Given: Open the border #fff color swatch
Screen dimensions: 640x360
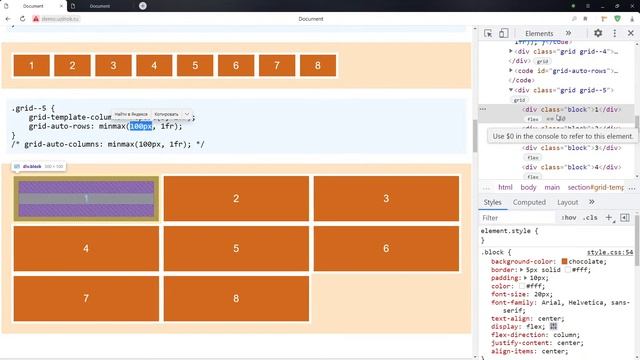Looking at the screenshot, I should point(568,270).
